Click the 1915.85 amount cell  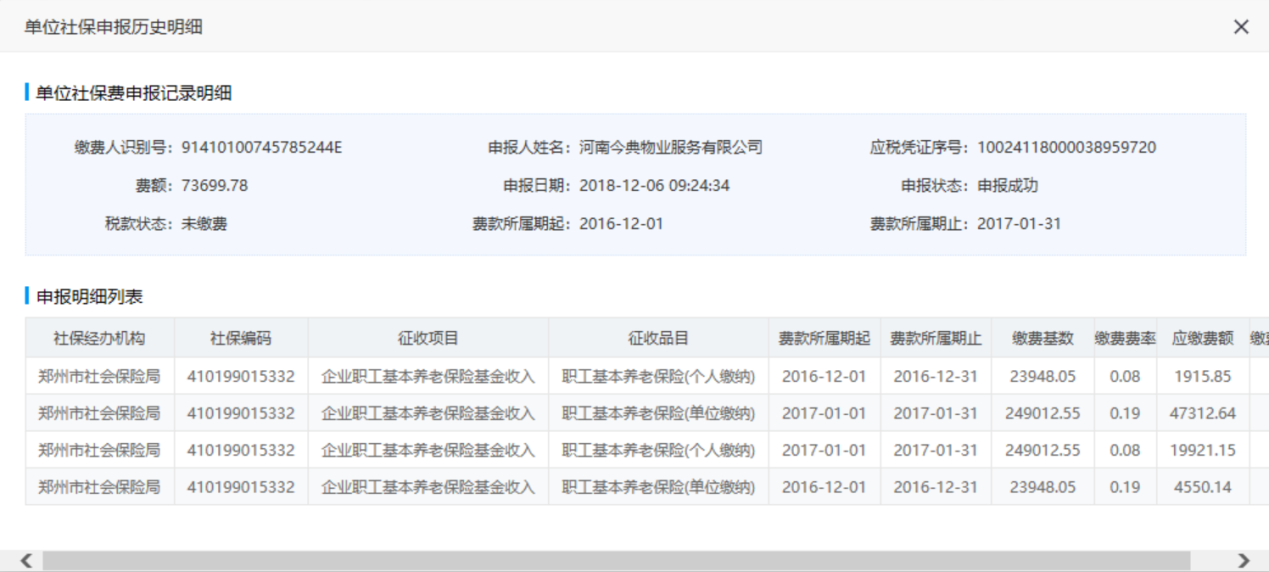[1202, 377]
